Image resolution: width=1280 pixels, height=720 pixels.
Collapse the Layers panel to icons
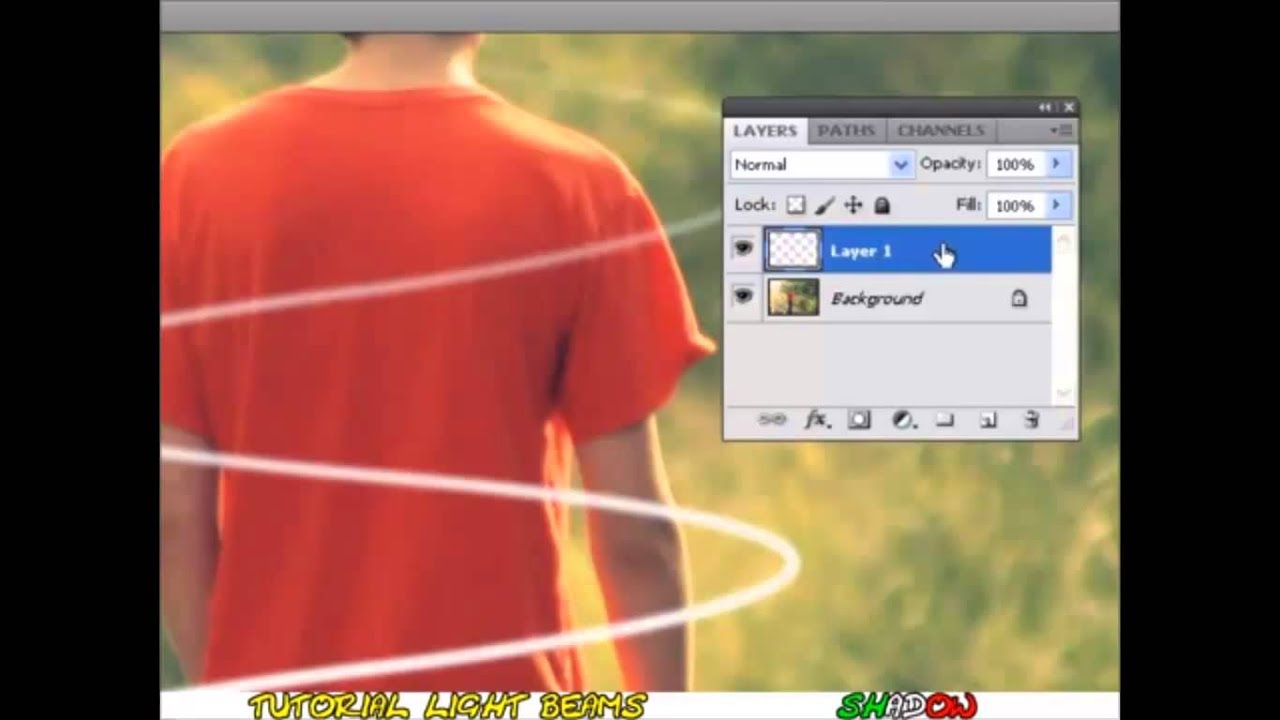pos(1045,107)
